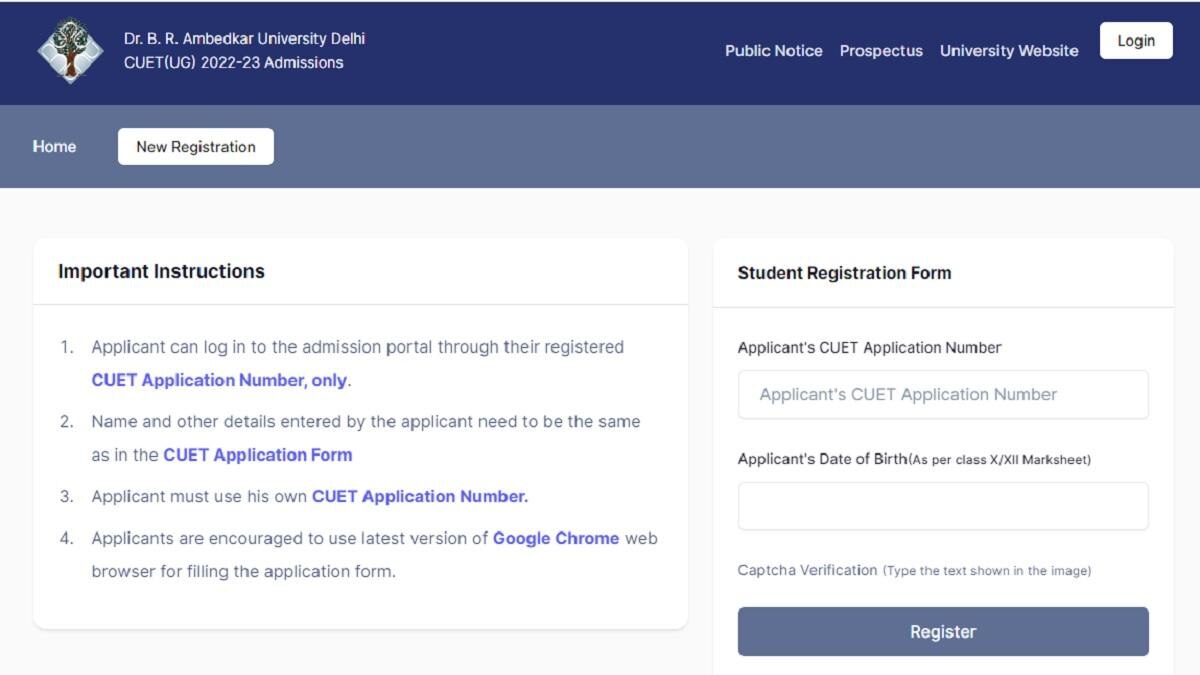Click the Student Registration Form heading
The height and width of the screenshot is (675, 1200).
click(x=844, y=272)
